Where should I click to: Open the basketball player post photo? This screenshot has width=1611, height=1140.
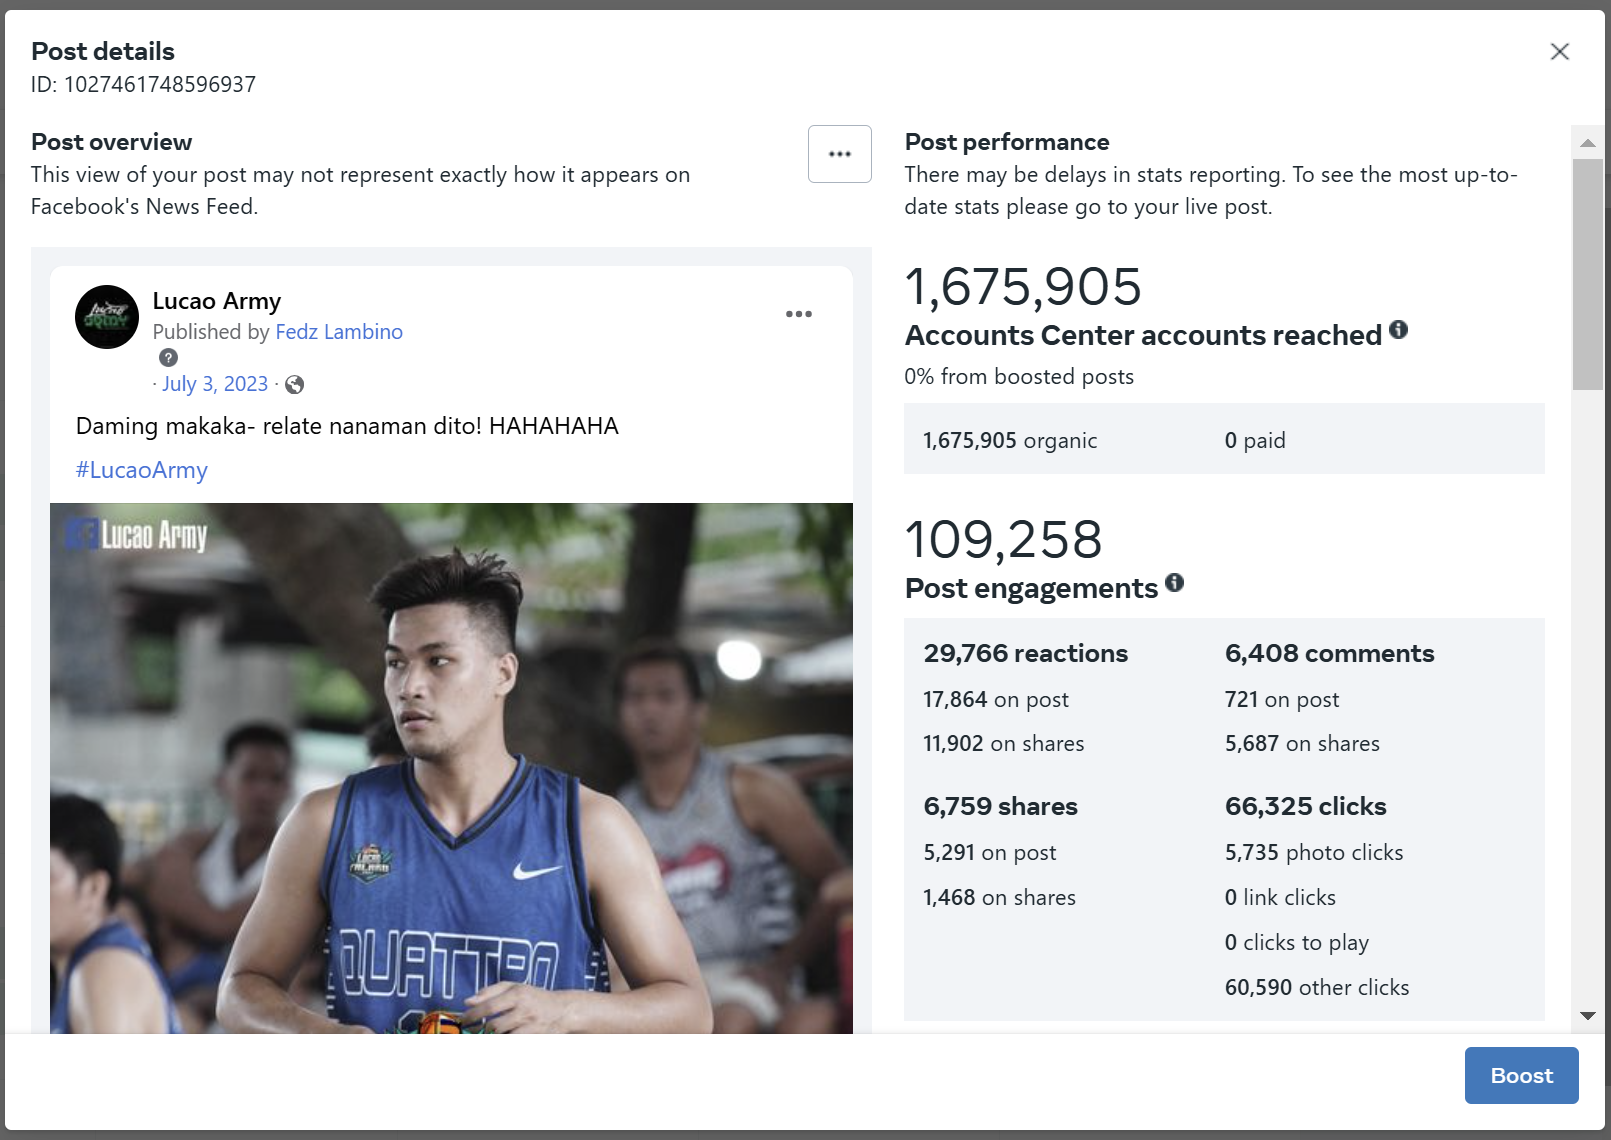pyautogui.click(x=451, y=768)
